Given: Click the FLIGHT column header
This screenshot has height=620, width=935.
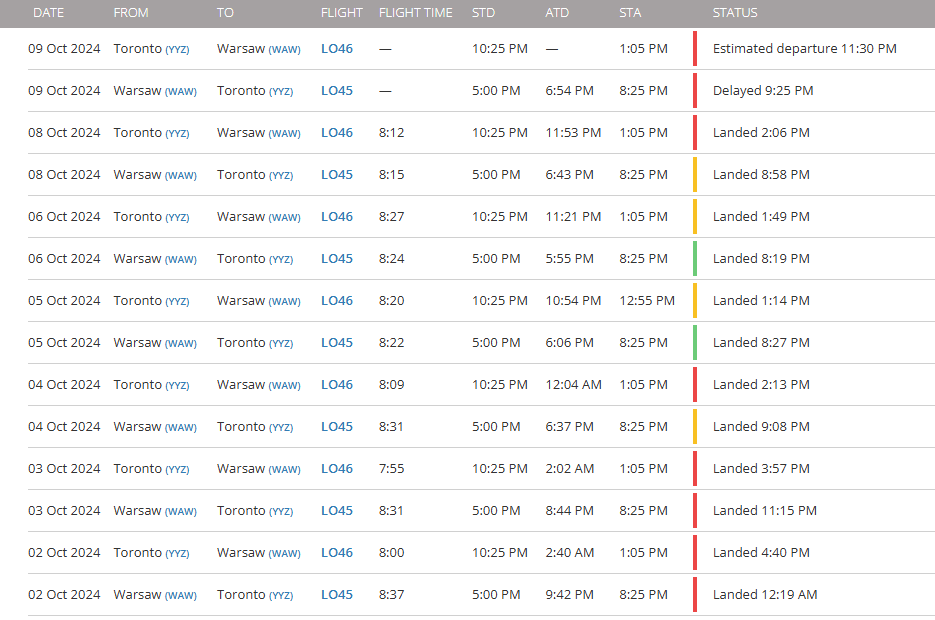Looking at the screenshot, I should (342, 13).
